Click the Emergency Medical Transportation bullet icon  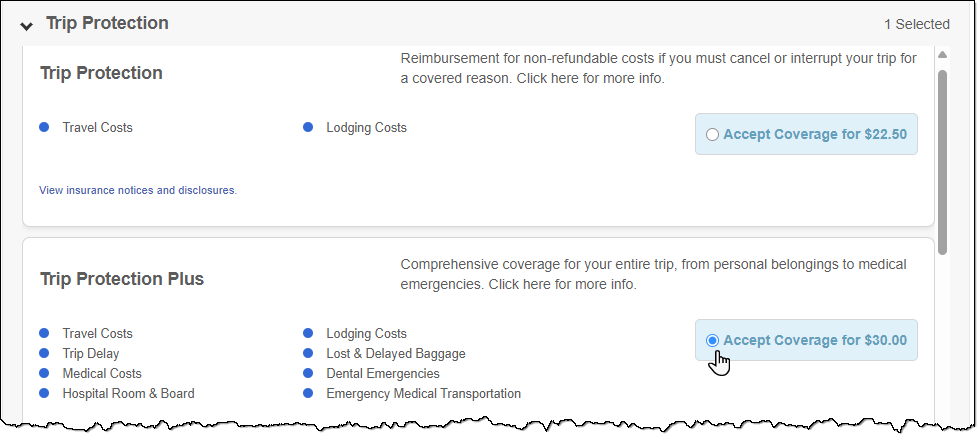click(308, 393)
